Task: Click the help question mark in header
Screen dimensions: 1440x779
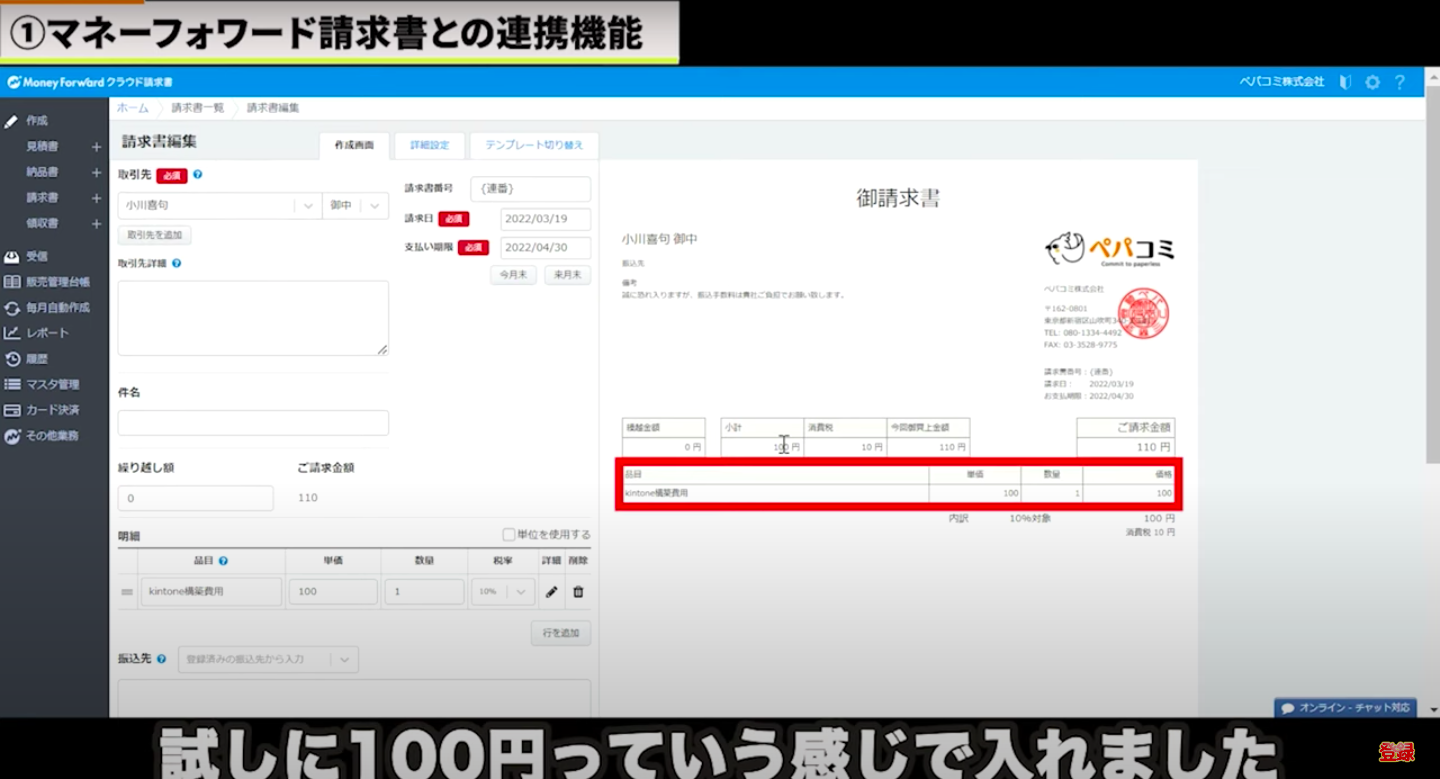Action: click(1400, 82)
